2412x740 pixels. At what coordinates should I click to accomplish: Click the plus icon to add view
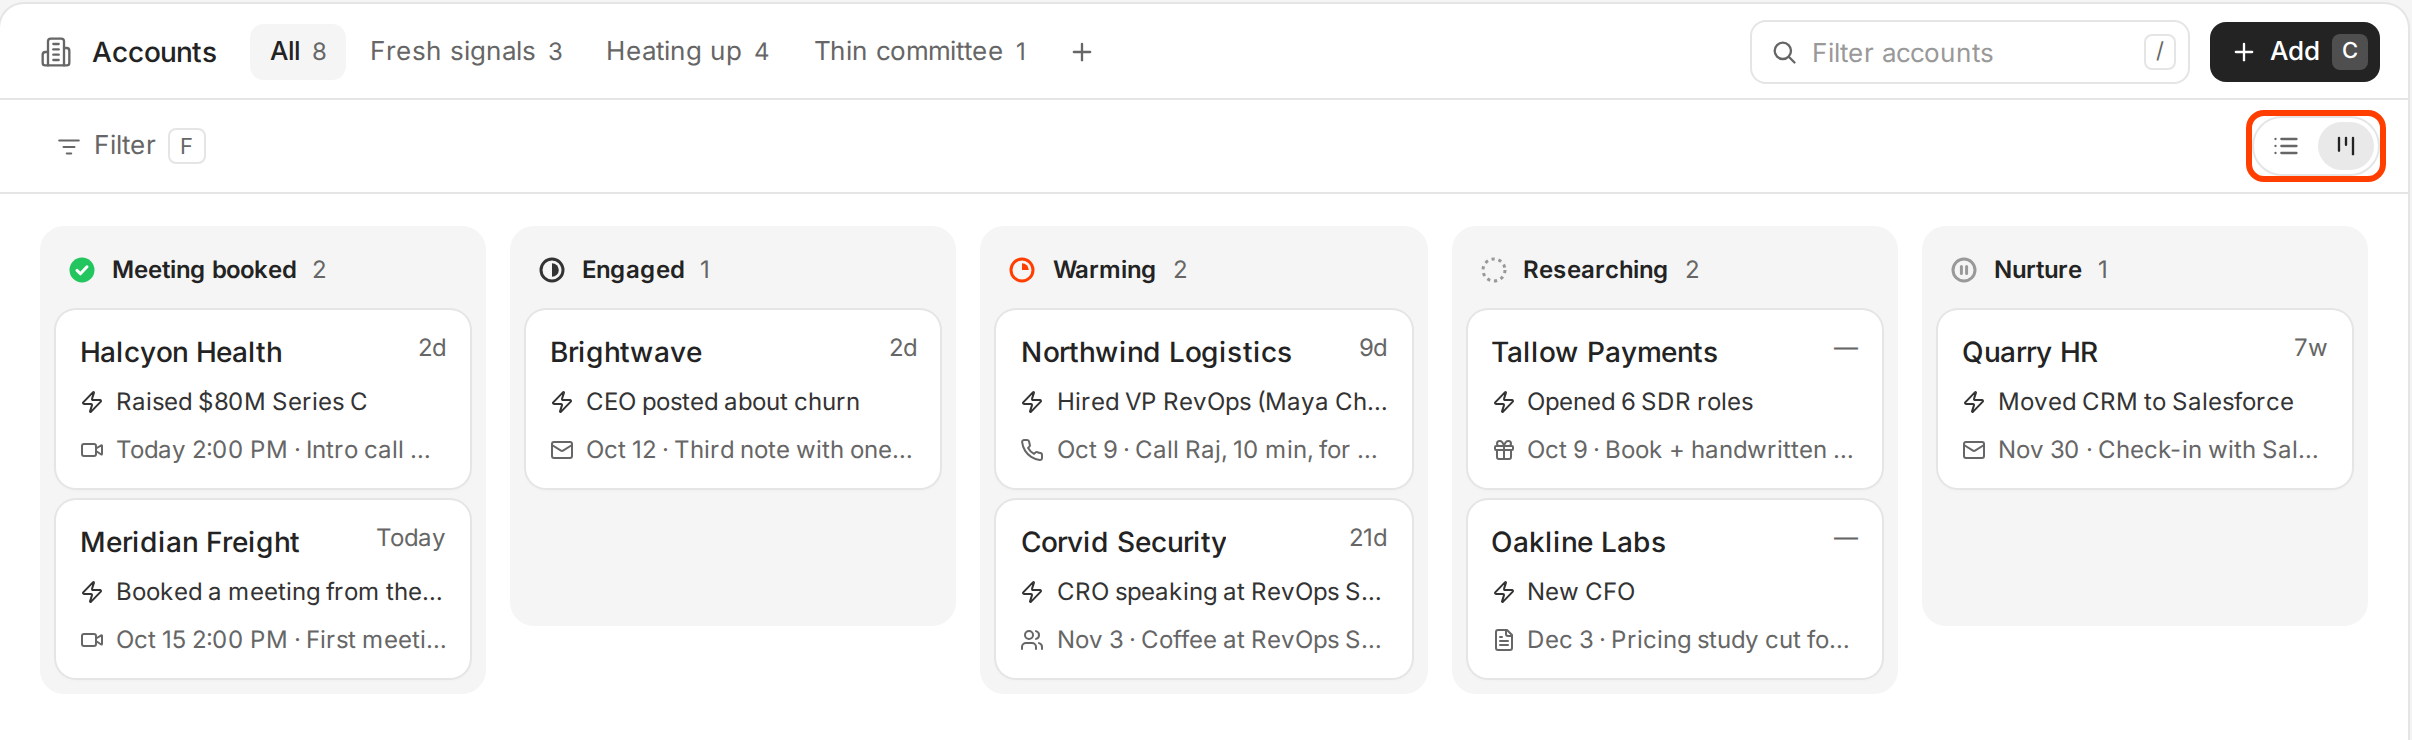tap(1081, 52)
